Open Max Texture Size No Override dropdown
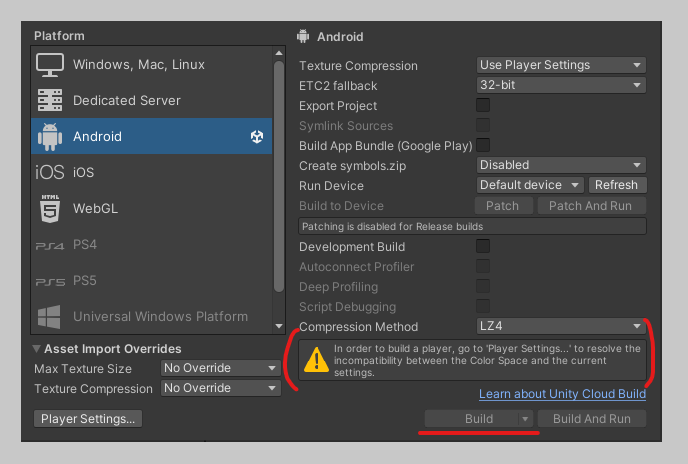This screenshot has height=464, width=688. coord(221,368)
